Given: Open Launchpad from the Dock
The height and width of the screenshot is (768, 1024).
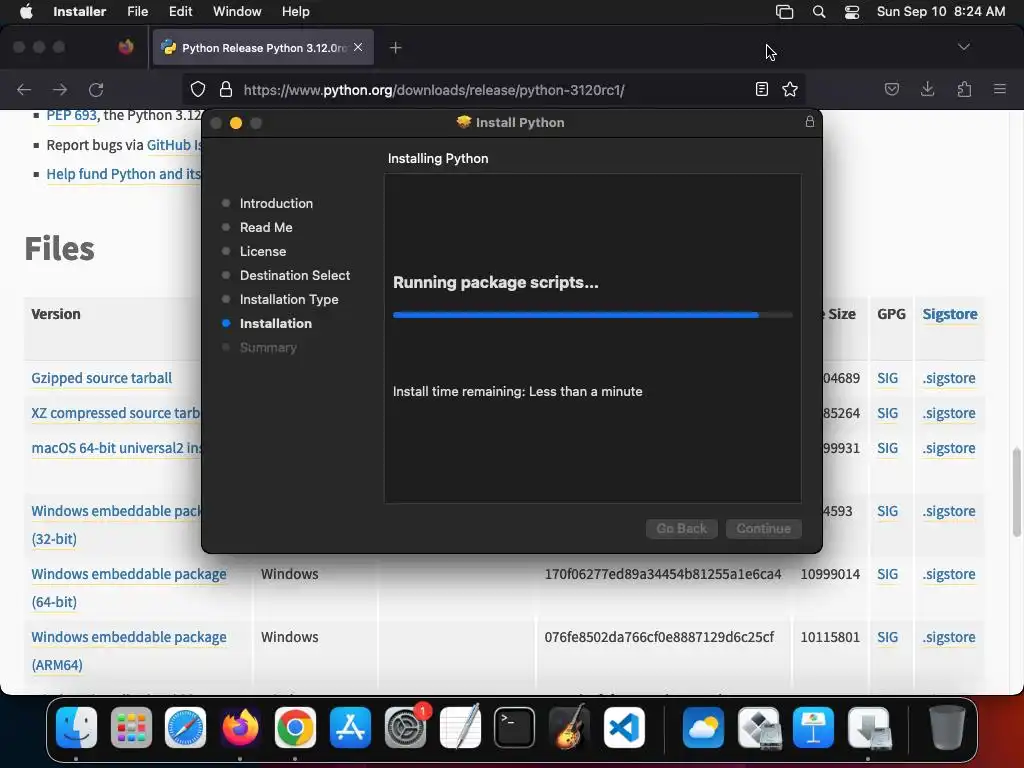Looking at the screenshot, I should [131, 727].
